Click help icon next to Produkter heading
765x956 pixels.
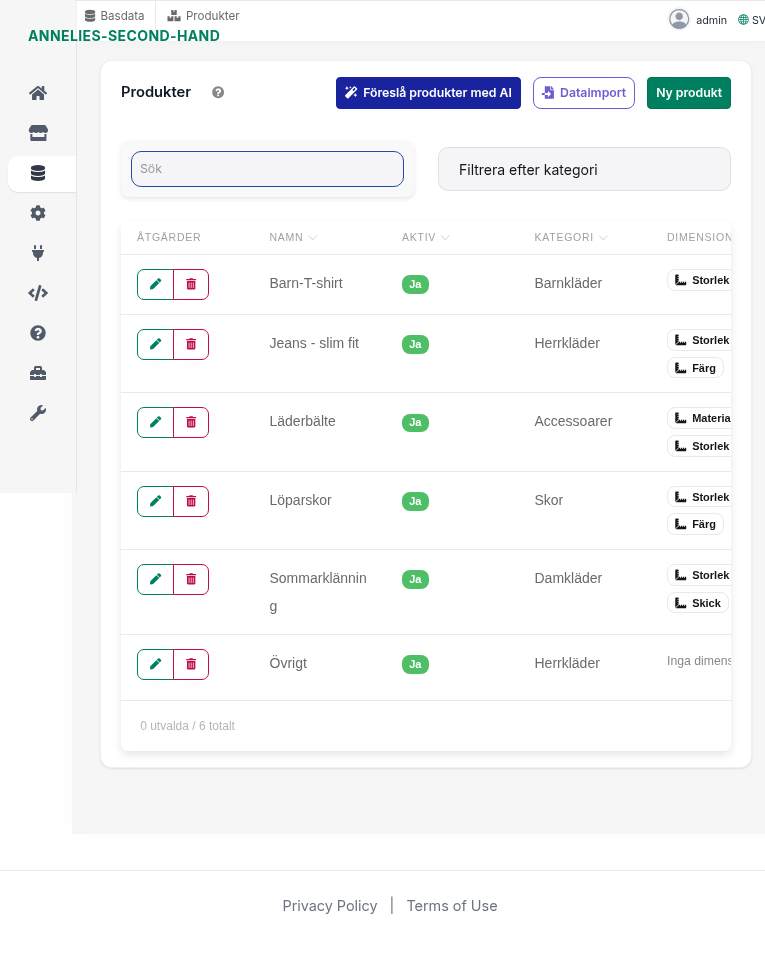click(218, 93)
